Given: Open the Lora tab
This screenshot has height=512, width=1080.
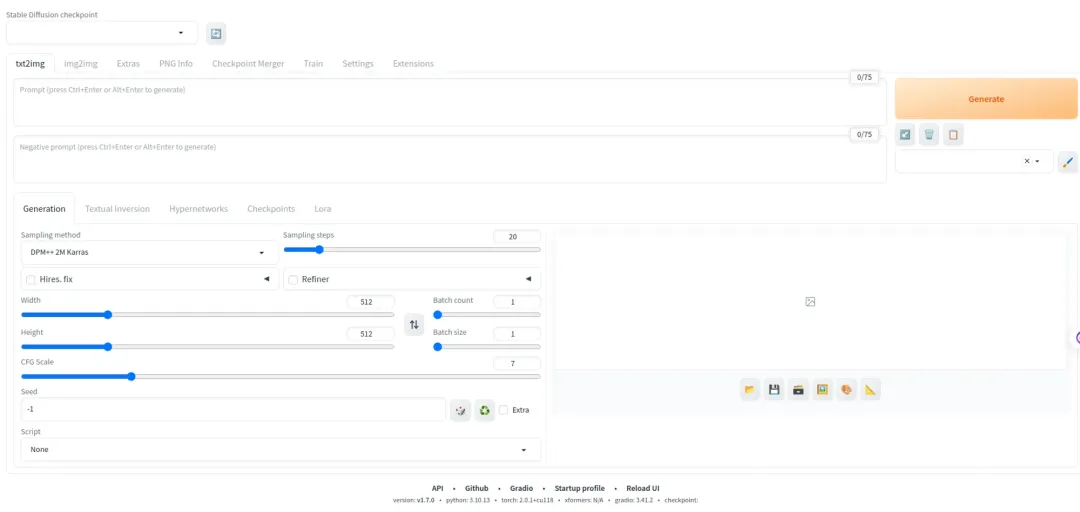Looking at the screenshot, I should point(322,209).
